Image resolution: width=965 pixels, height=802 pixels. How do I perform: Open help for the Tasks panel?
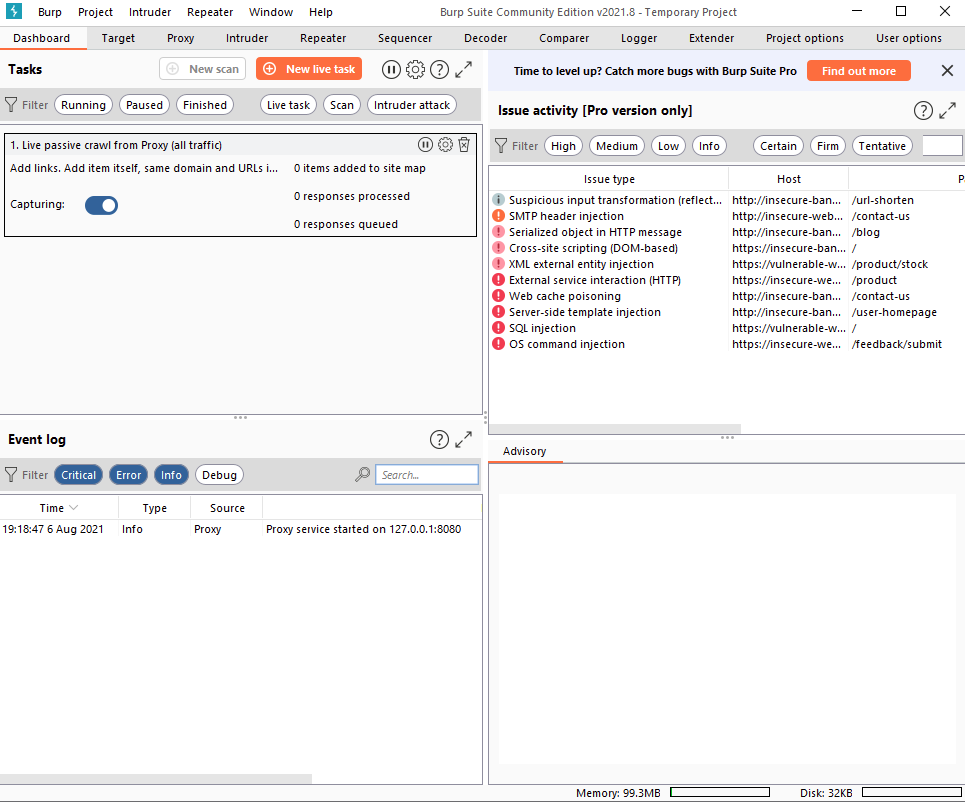(439, 69)
